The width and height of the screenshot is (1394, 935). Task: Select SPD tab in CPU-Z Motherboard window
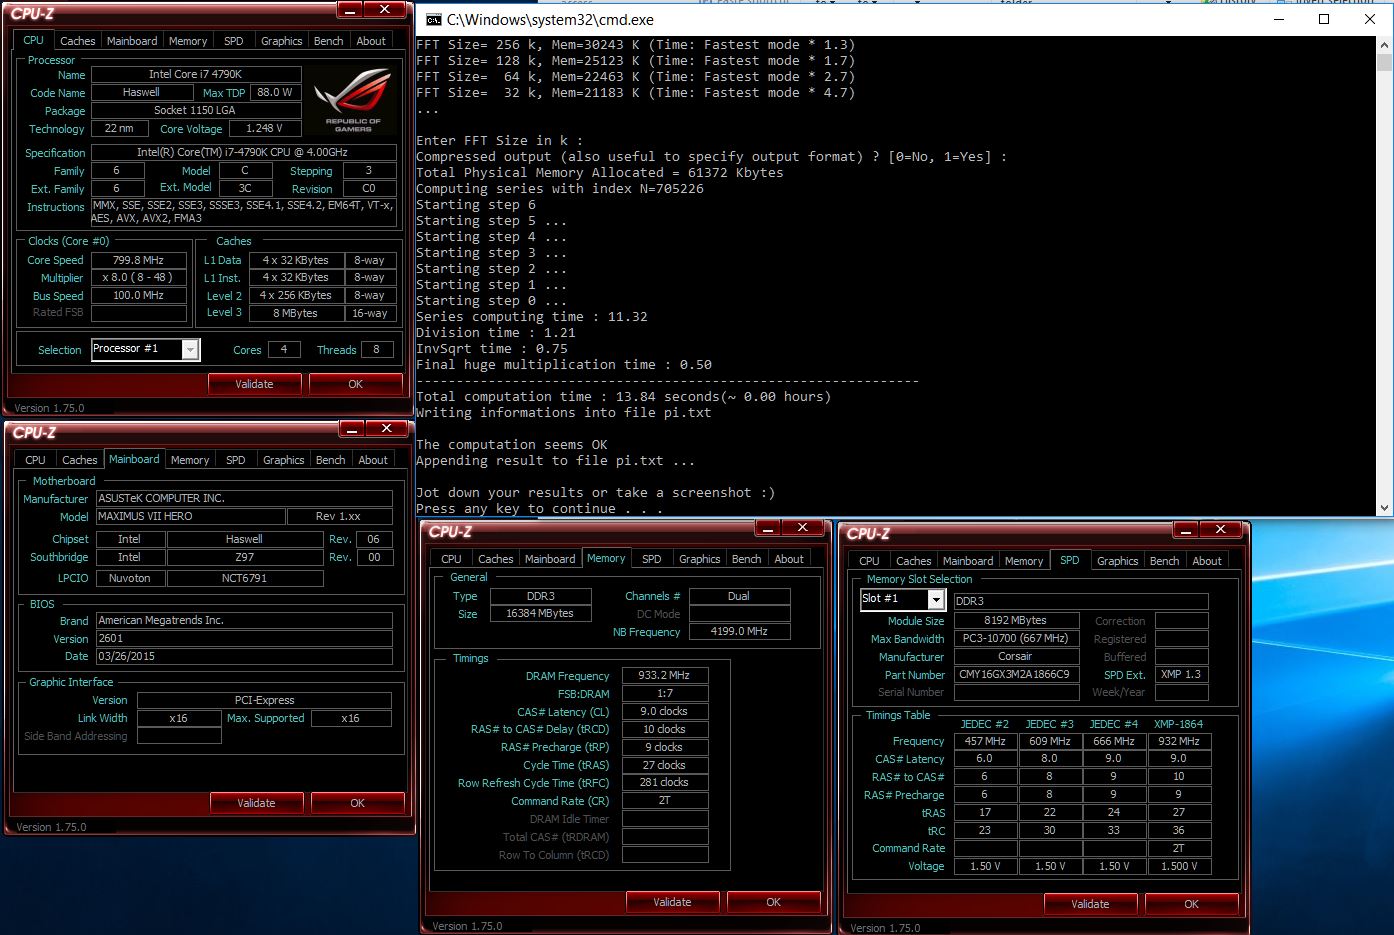(x=235, y=460)
